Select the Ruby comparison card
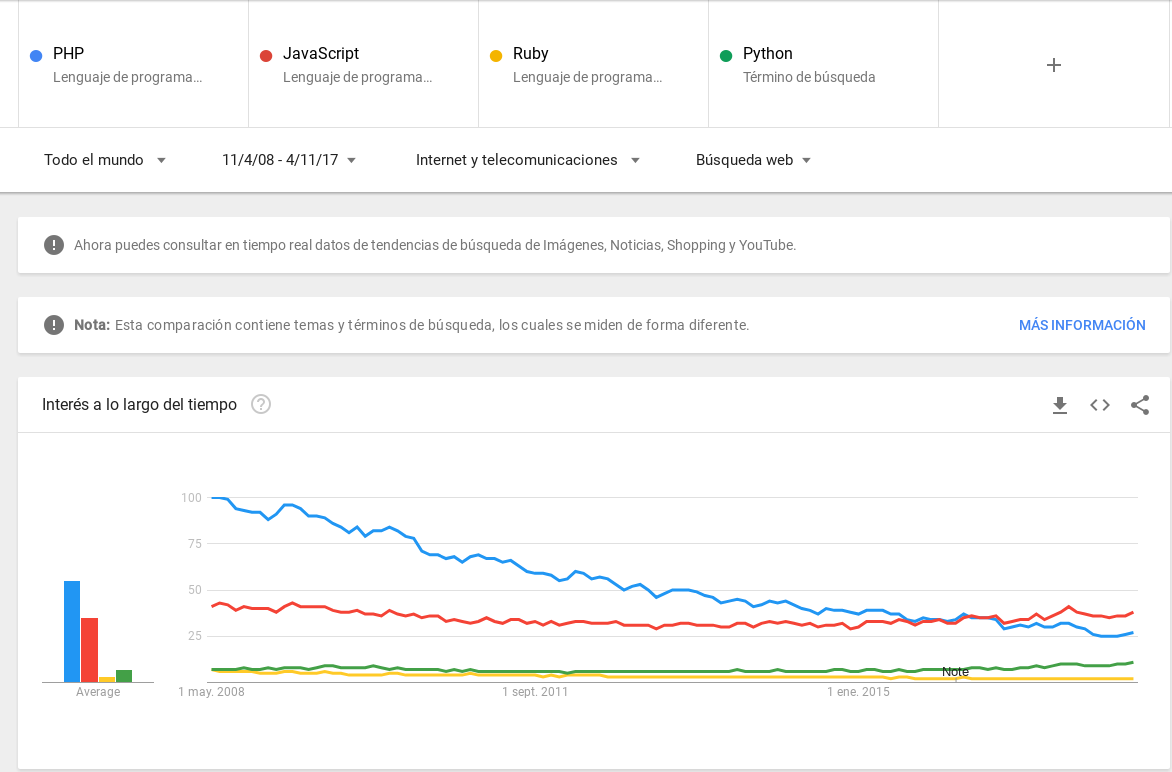This screenshot has width=1172, height=772. coord(593,64)
